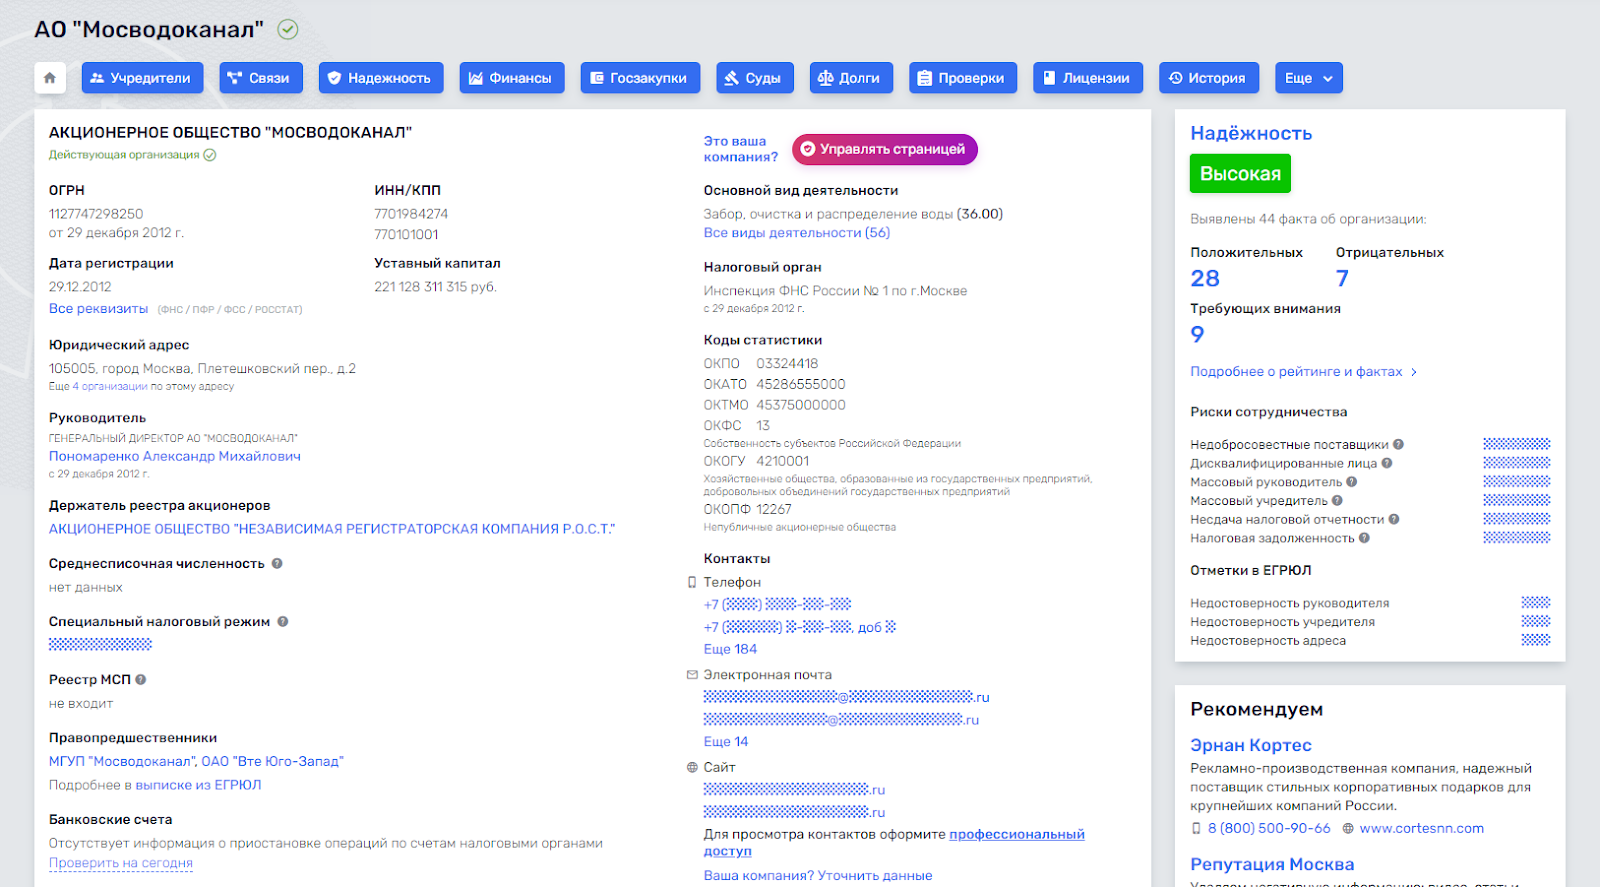
Task: Show help for Дисквалифицированные лица risk
Action: (1387, 463)
